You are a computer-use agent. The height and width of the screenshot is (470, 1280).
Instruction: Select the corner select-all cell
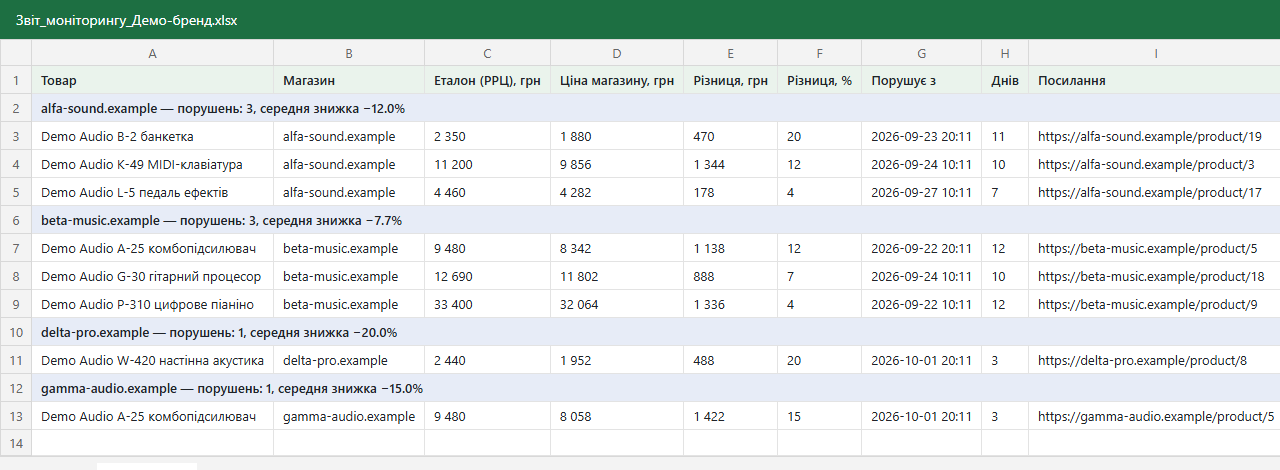tap(16, 53)
